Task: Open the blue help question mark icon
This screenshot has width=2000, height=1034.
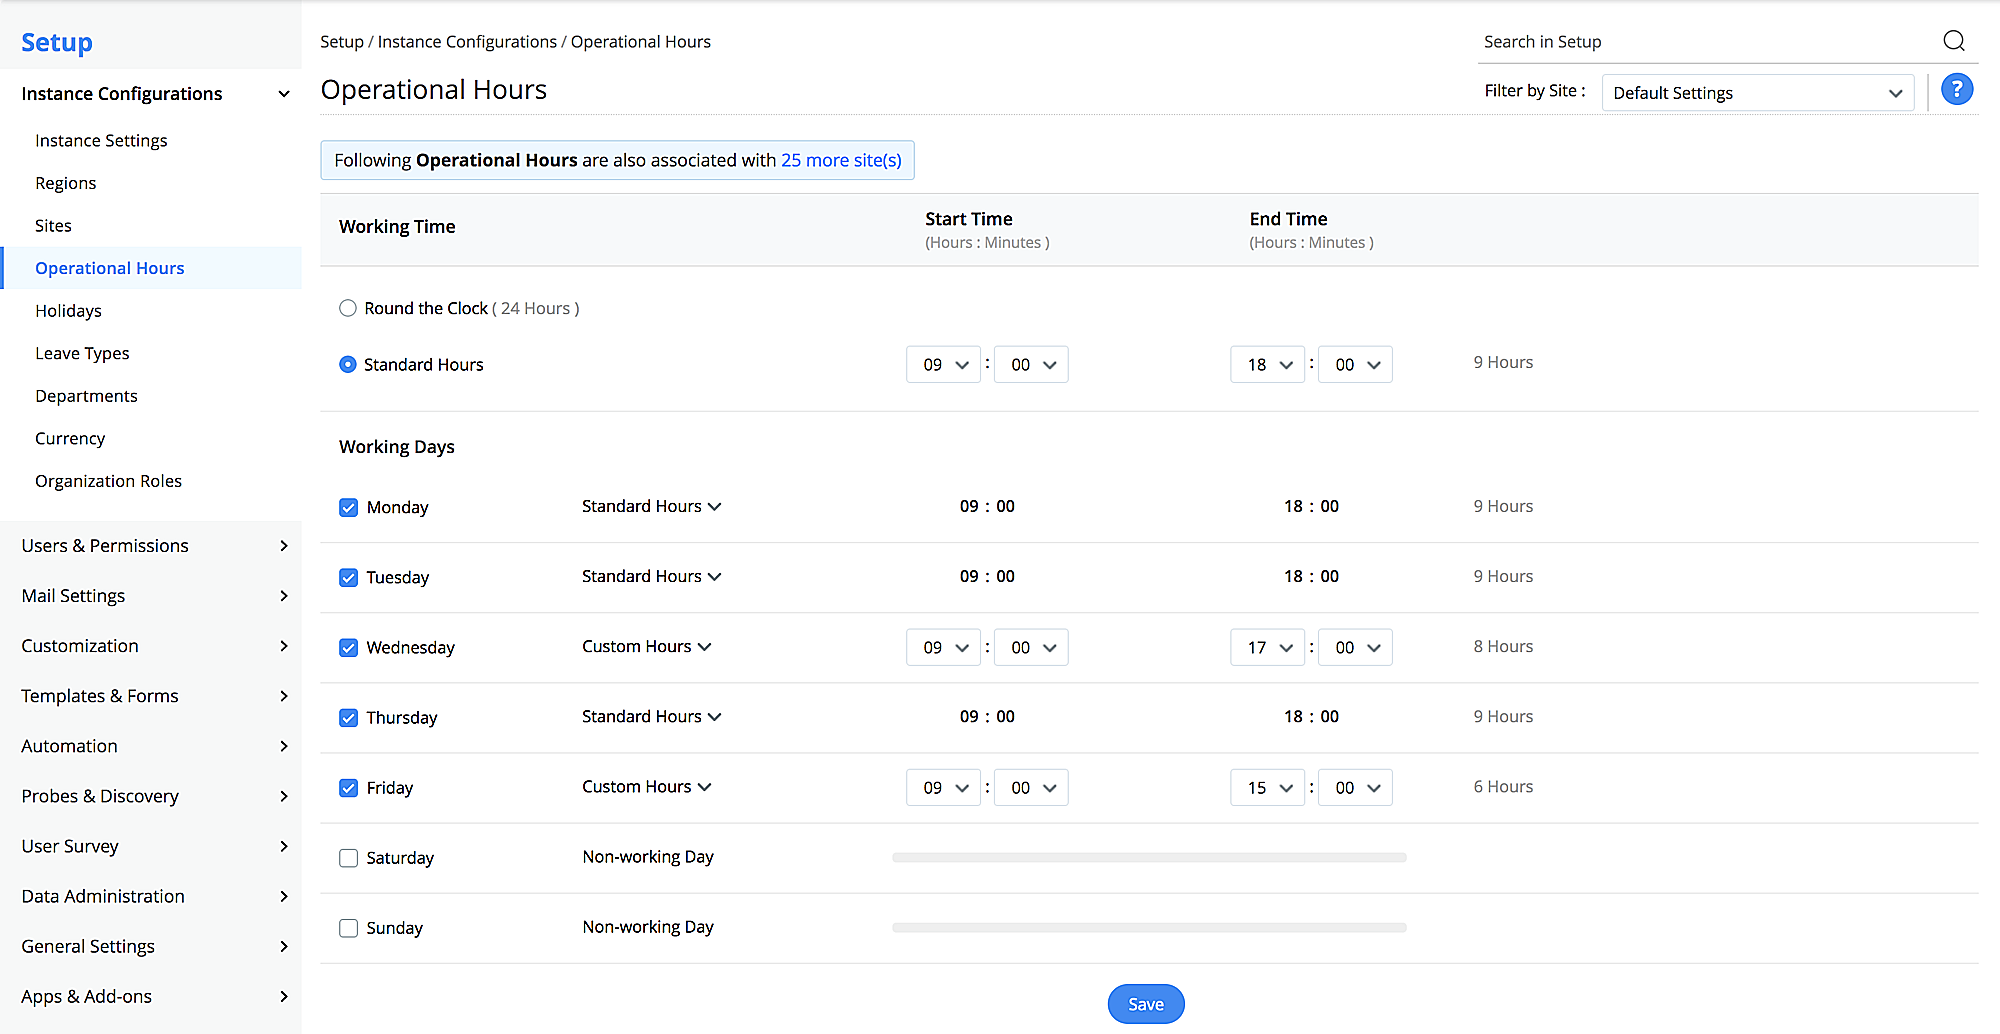Action: tap(1956, 90)
